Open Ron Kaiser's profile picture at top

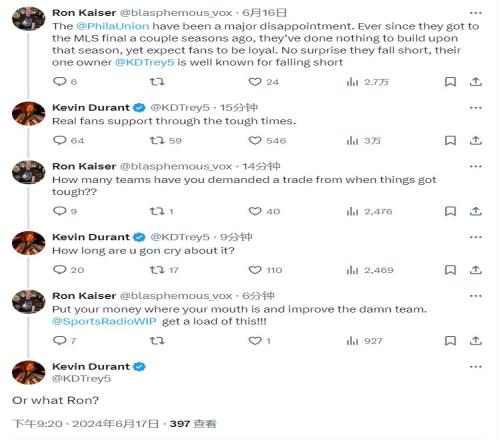coord(29,19)
